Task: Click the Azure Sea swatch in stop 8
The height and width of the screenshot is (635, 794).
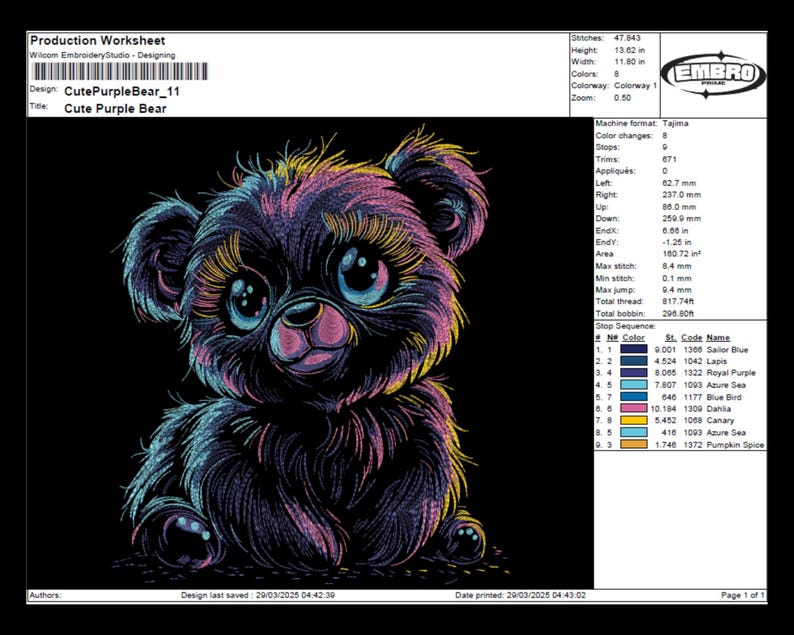Action: coord(633,432)
